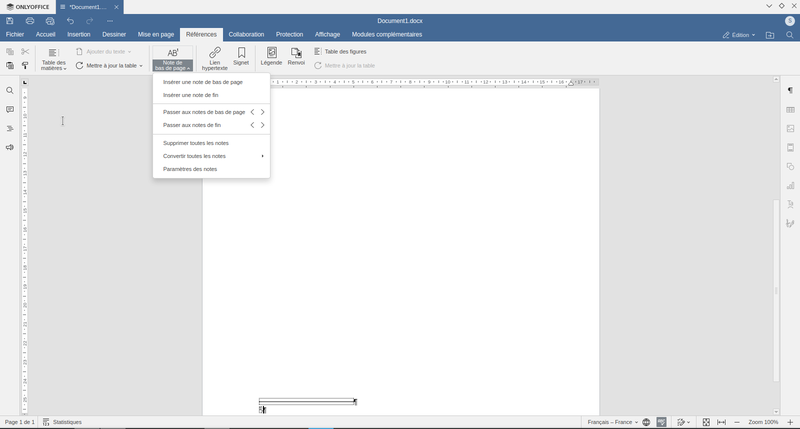Expand Convertir toutes les notes submenu
Screen dimensions: 800x429
(213, 156)
